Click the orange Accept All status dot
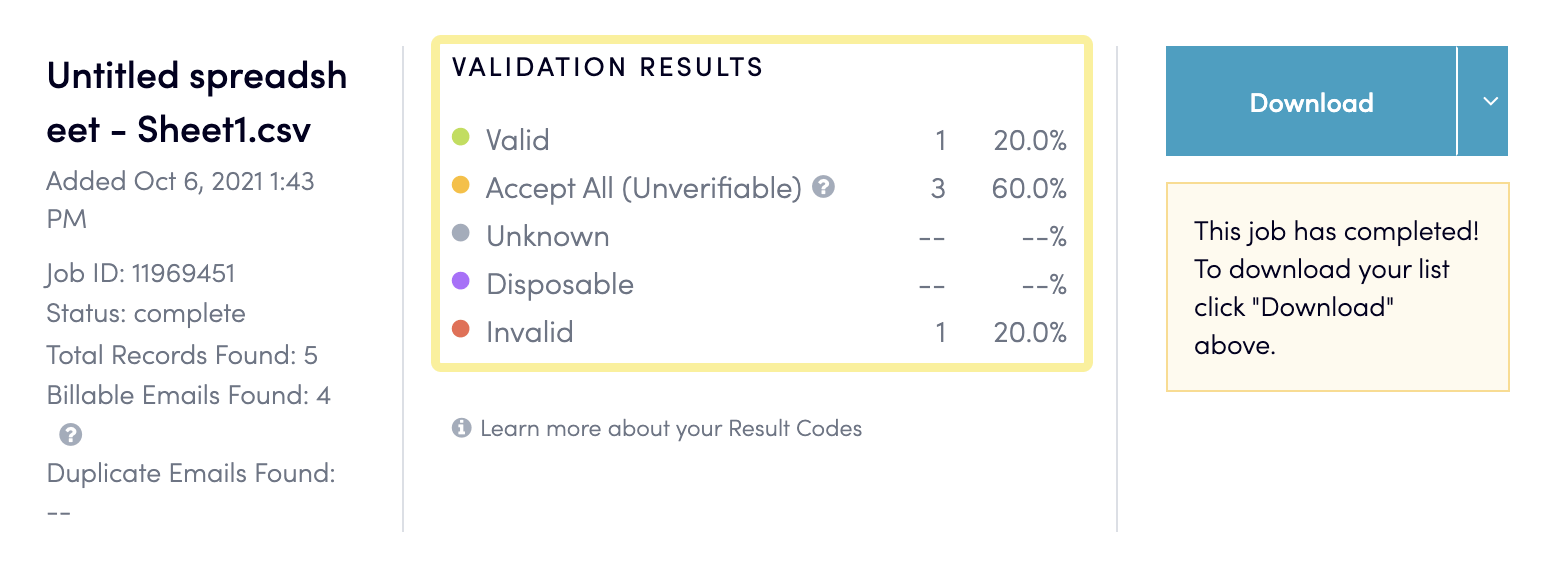Screen dimensions: 1558x580 (463, 188)
